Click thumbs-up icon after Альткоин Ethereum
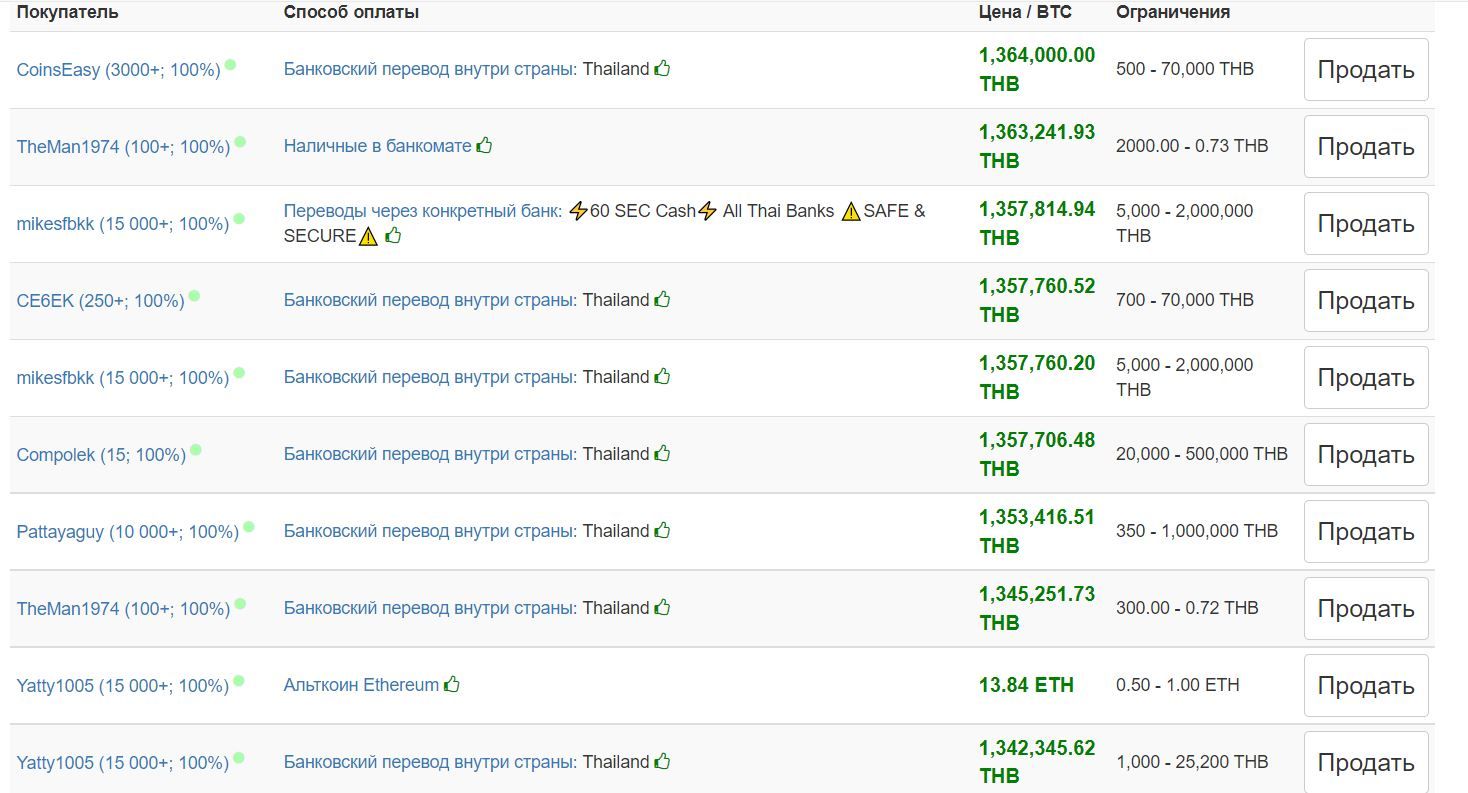This screenshot has width=1468, height=793. click(x=452, y=684)
